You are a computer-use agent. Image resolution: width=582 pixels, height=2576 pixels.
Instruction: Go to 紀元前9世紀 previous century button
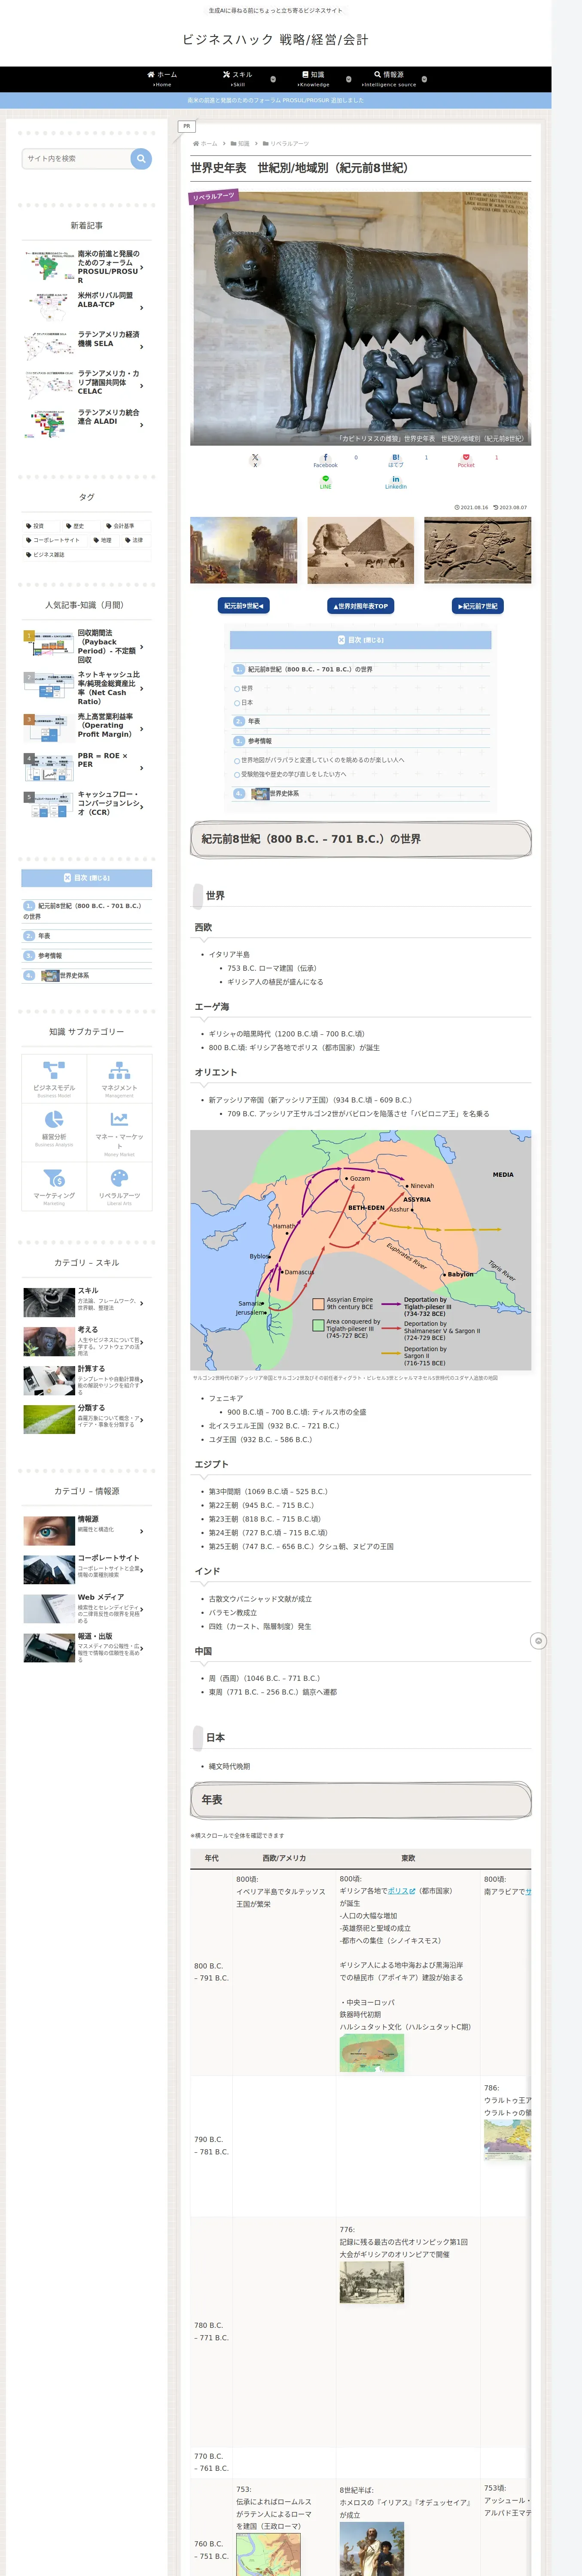pos(244,606)
